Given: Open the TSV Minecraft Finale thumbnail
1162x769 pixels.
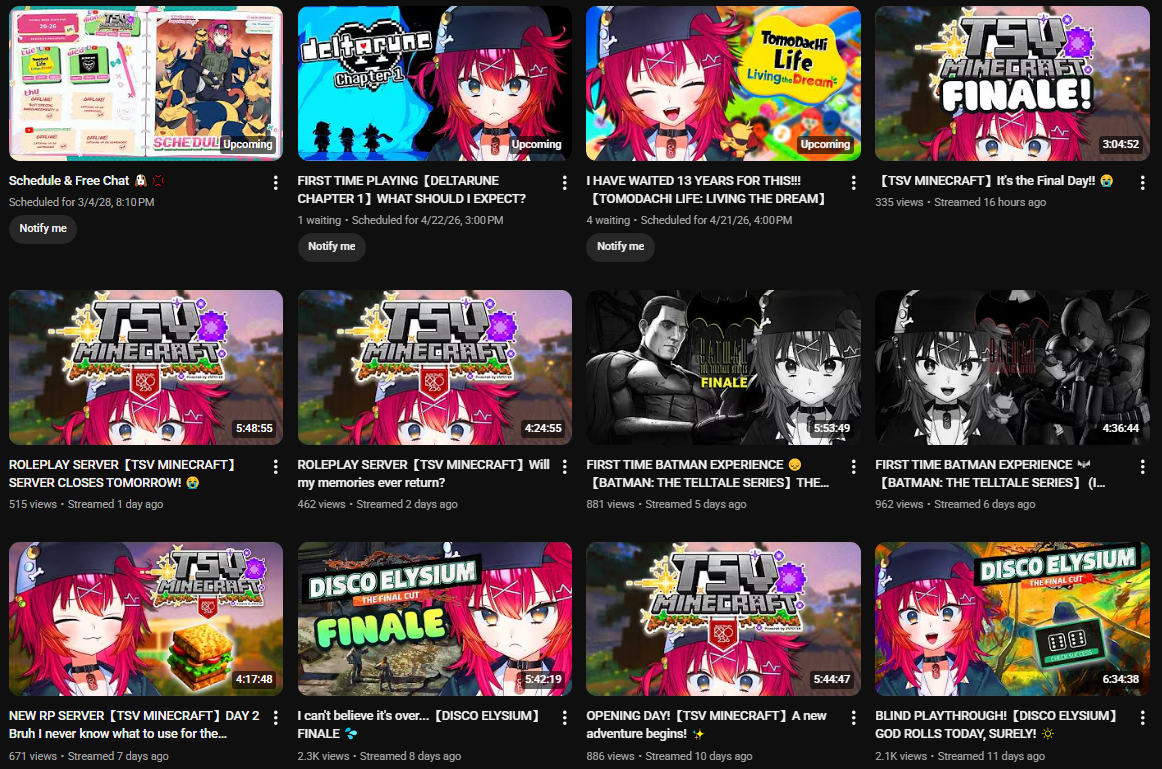Looking at the screenshot, I should click(1012, 84).
